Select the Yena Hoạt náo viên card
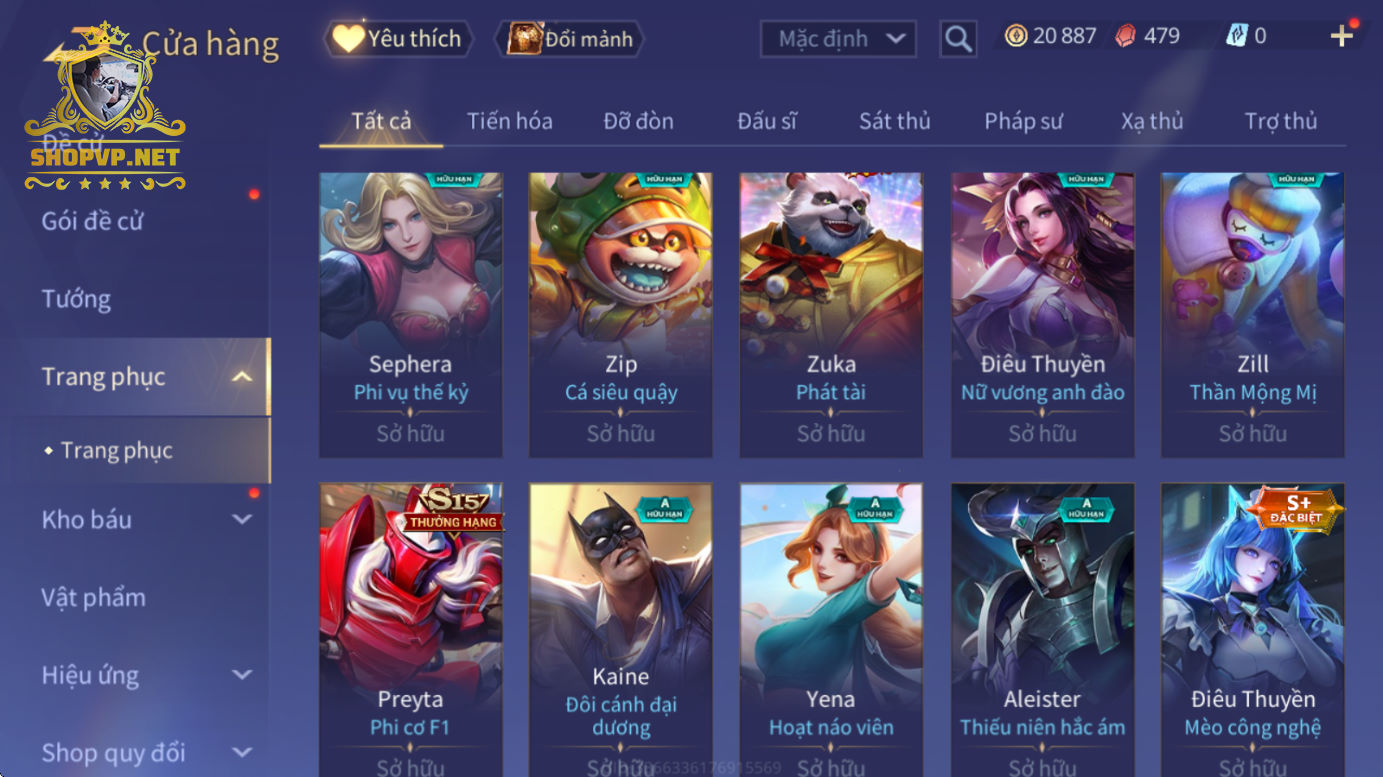1383x777 pixels. coord(831,630)
